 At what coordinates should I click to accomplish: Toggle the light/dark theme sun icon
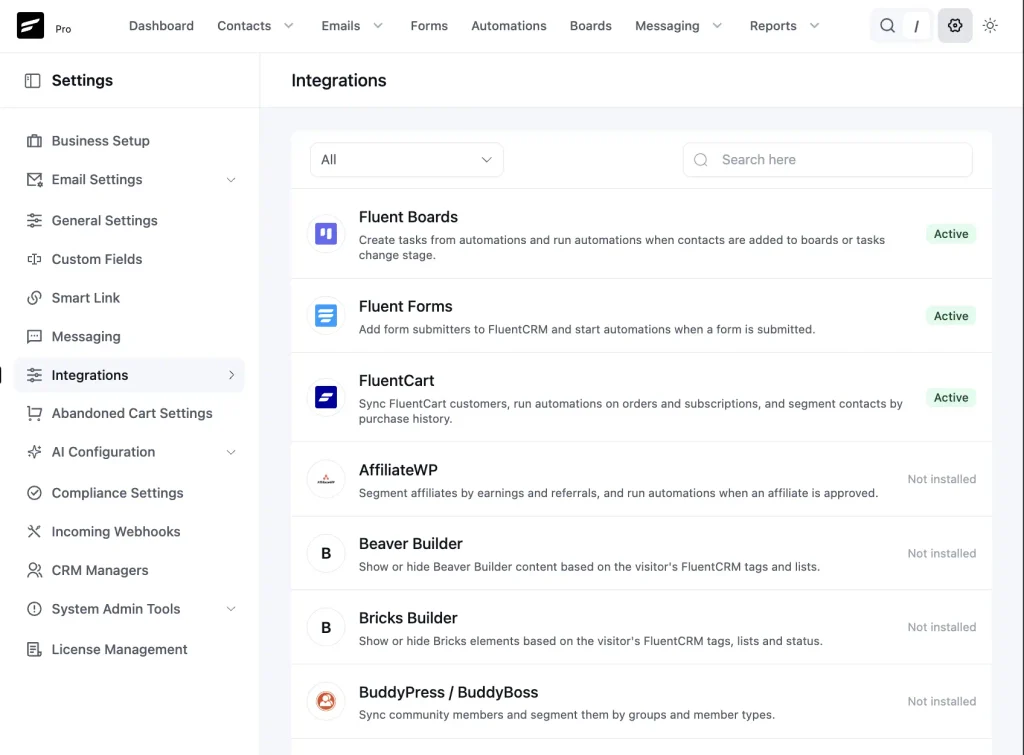(x=990, y=25)
